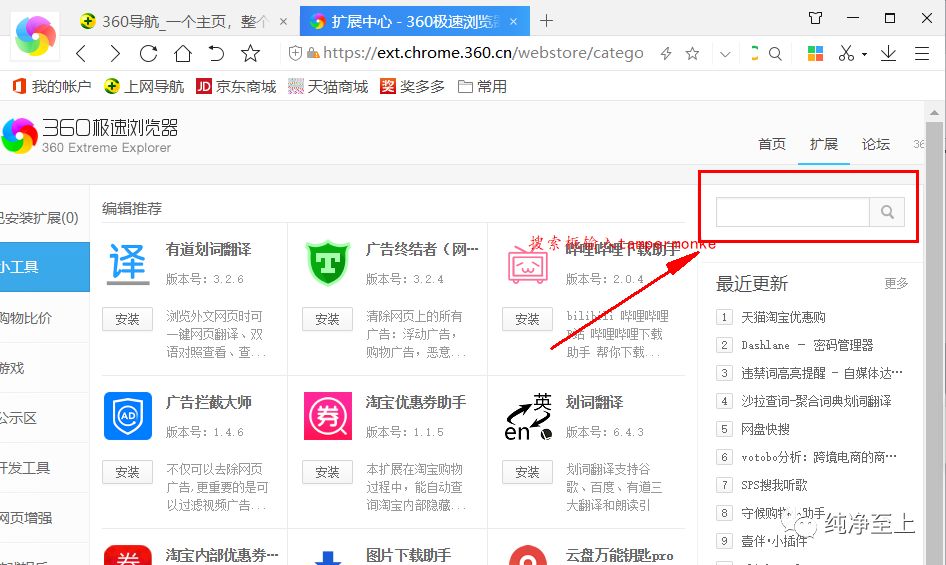Click the 广告拦截大师 blue shield icon
Viewport: 946px width, 565px height.
[128, 416]
